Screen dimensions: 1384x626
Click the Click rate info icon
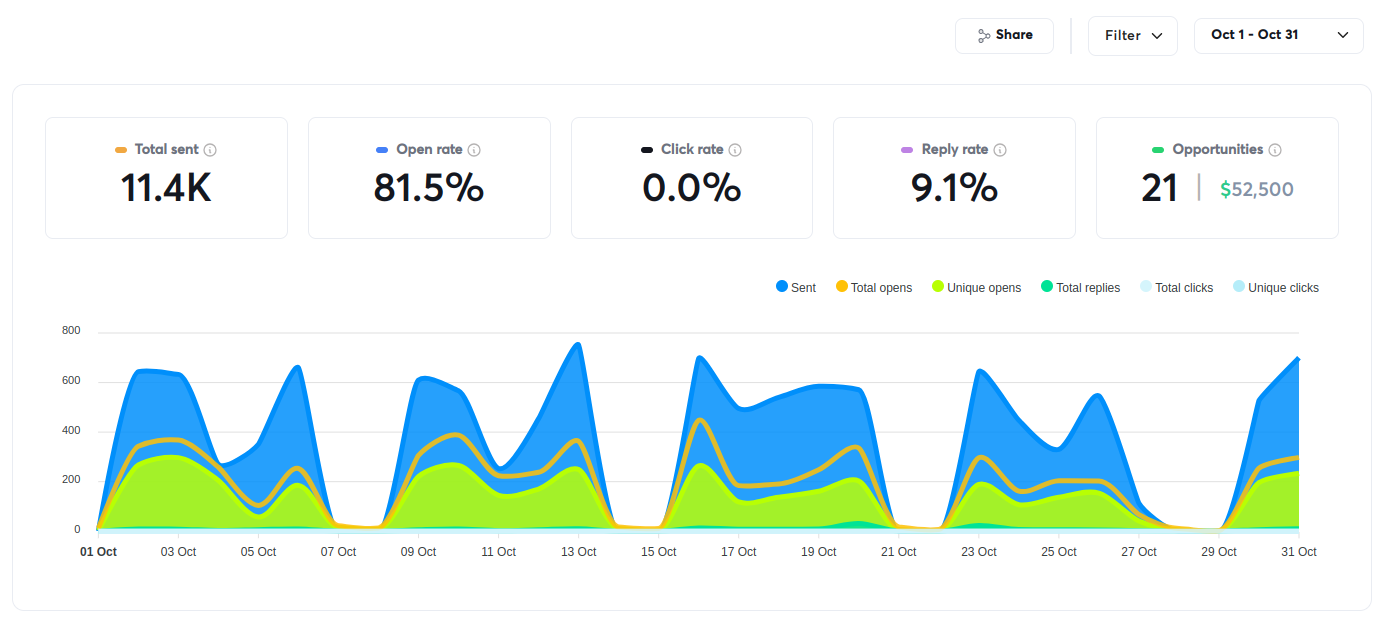[735, 150]
